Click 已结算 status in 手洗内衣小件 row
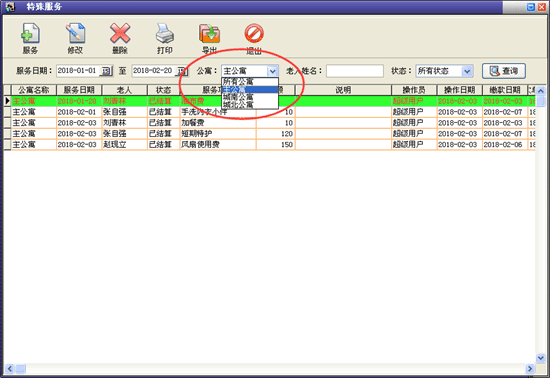Screen dimensions: 550x378 [163, 112]
